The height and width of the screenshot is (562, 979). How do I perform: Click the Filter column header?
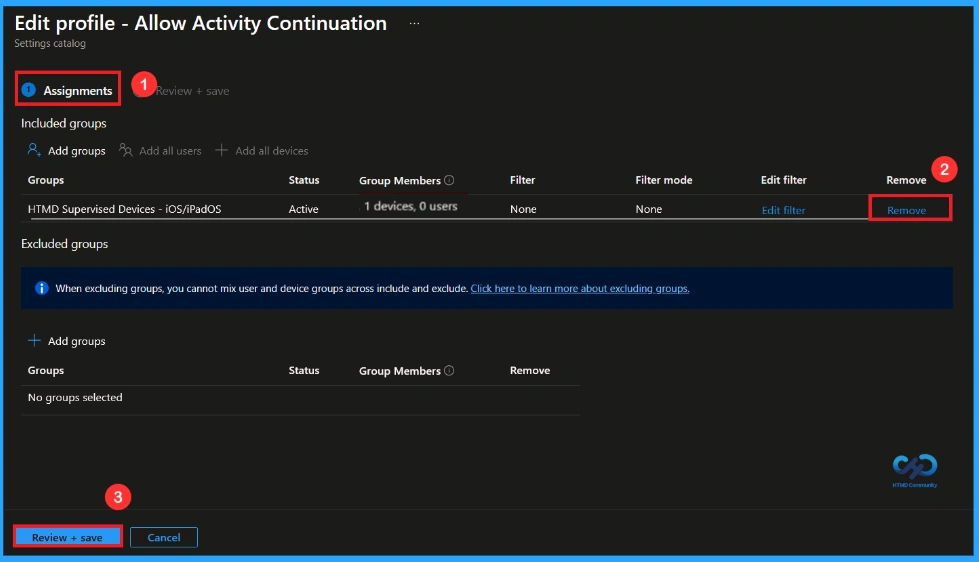coord(522,180)
